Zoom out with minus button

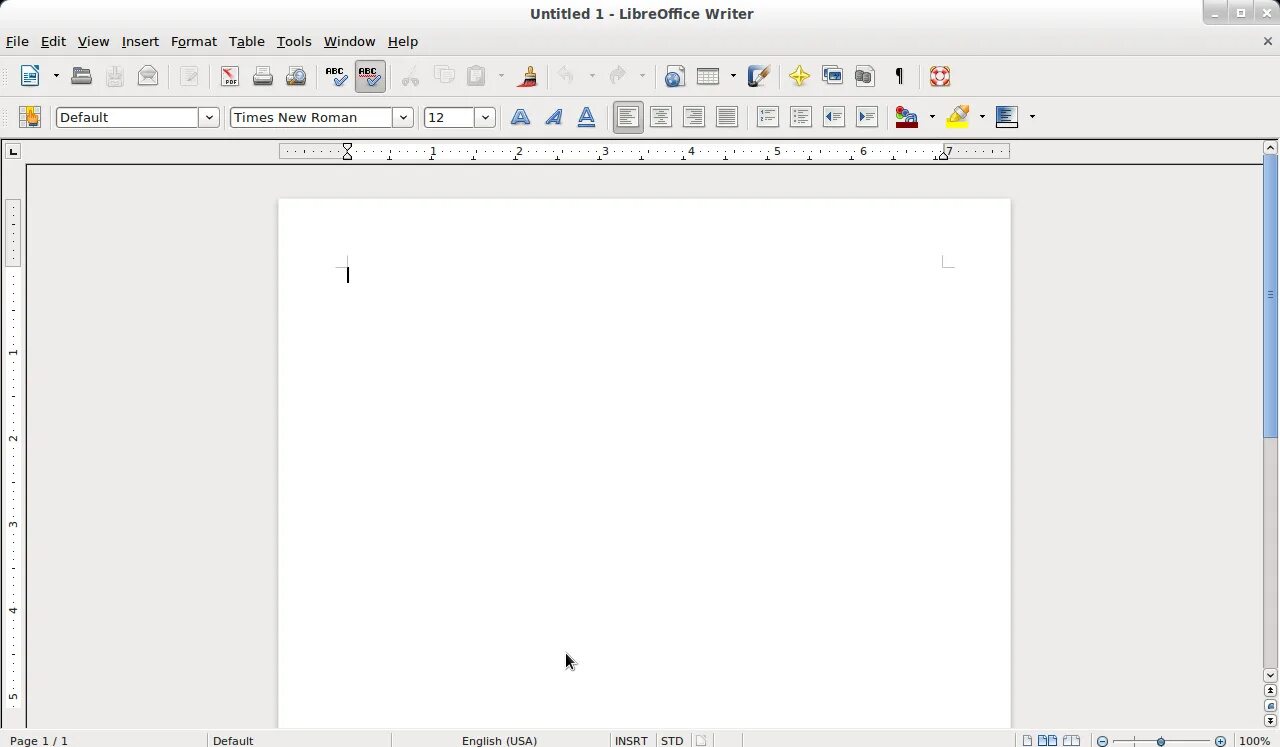tap(1102, 741)
